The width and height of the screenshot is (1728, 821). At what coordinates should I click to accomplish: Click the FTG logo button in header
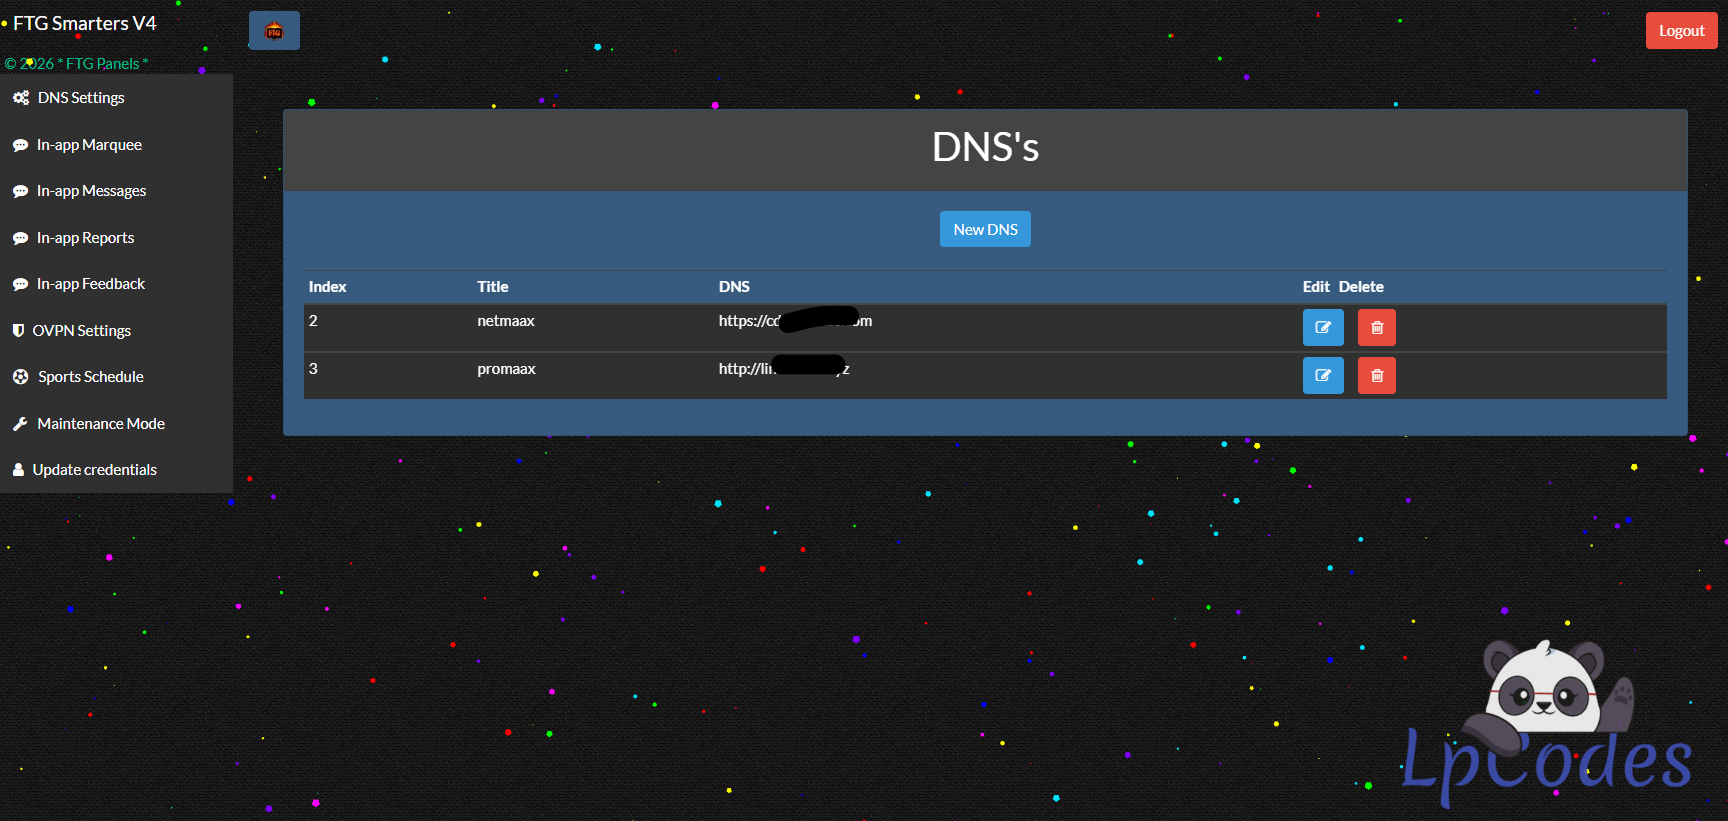[274, 31]
